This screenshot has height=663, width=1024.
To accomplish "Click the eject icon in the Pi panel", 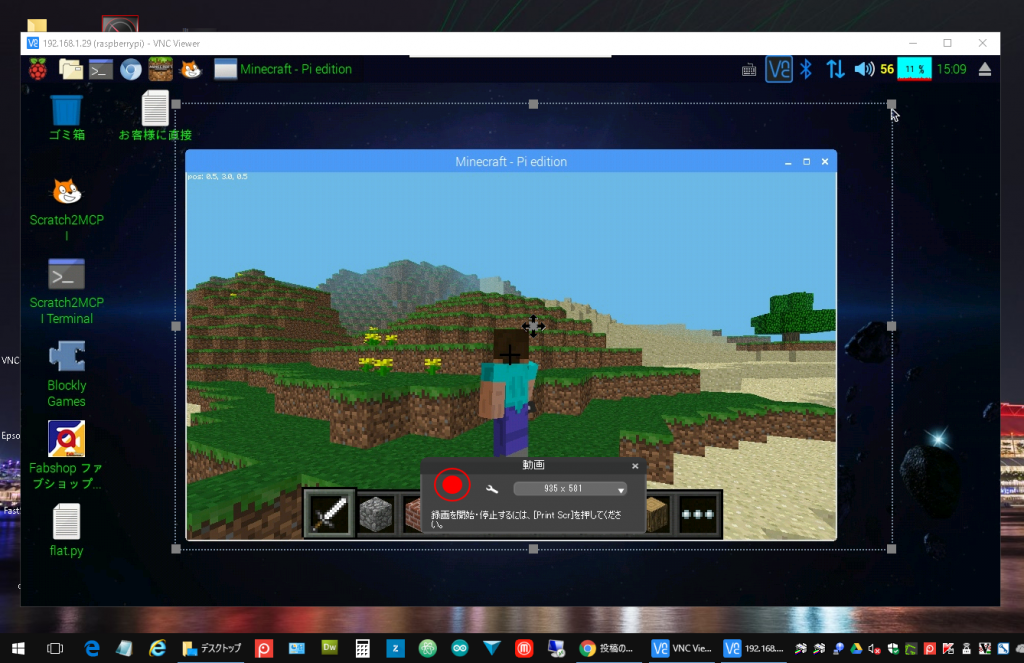I will [985, 69].
